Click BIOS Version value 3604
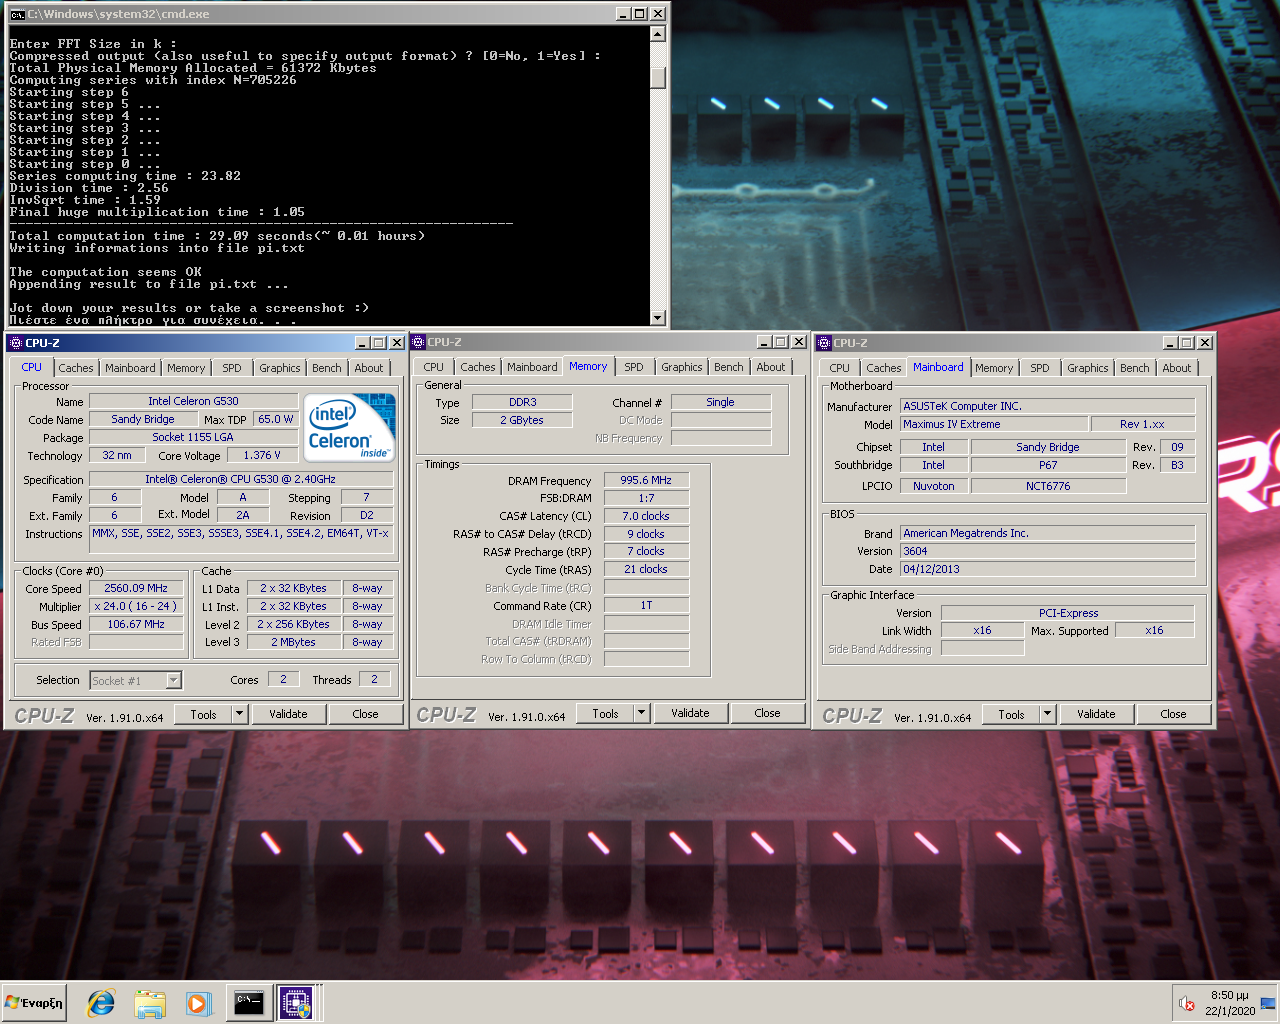 [x=1048, y=551]
